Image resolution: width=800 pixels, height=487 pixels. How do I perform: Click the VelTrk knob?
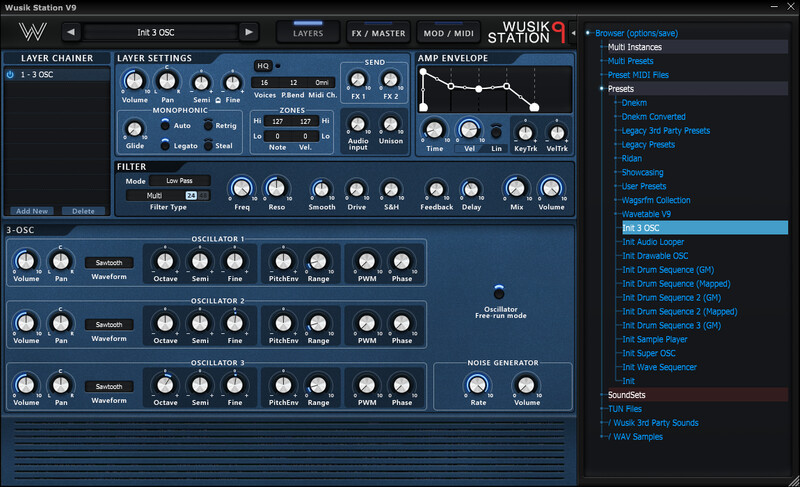(x=557, y=133)
